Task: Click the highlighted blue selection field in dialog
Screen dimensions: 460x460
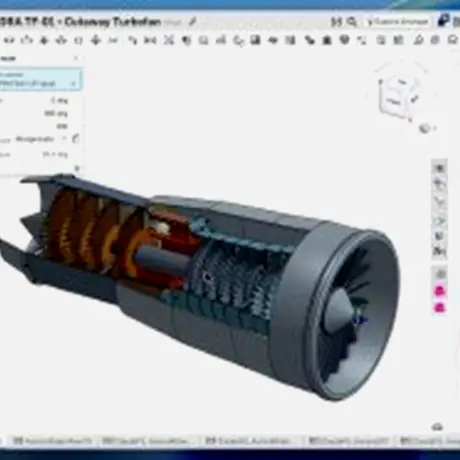Action: click(x=40, y=79)
